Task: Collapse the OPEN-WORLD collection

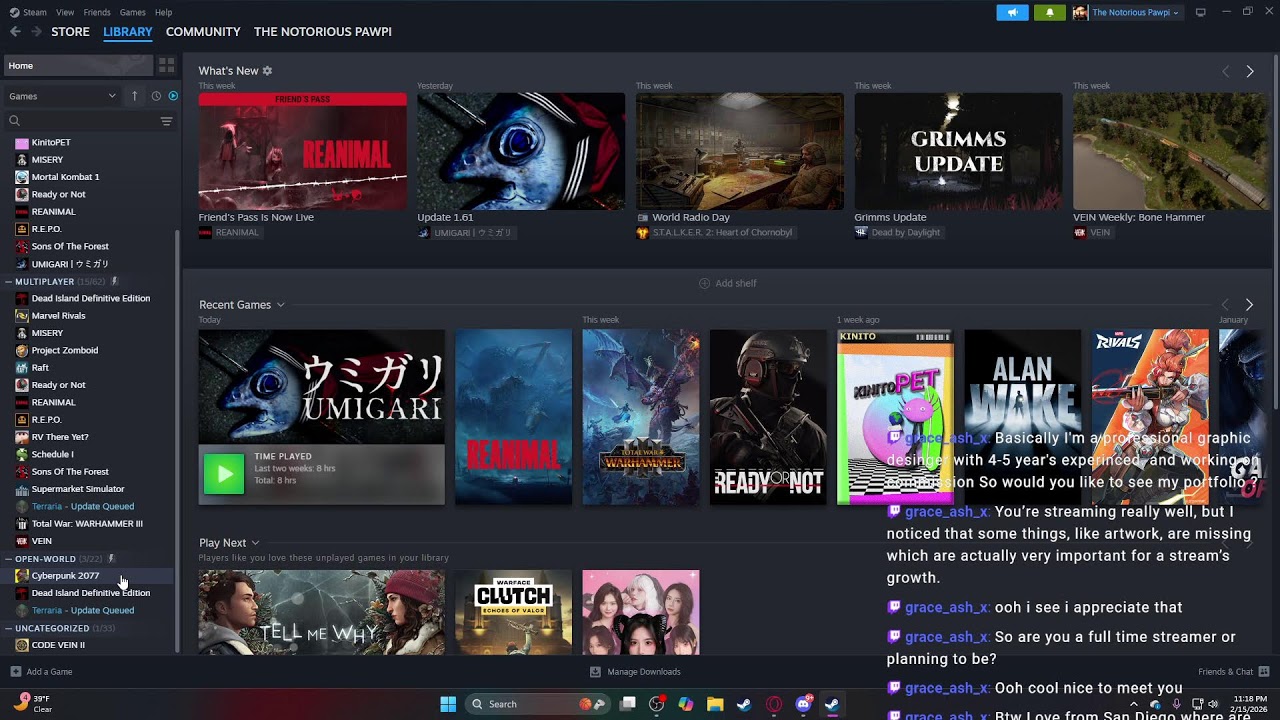Action: [9, 559]
